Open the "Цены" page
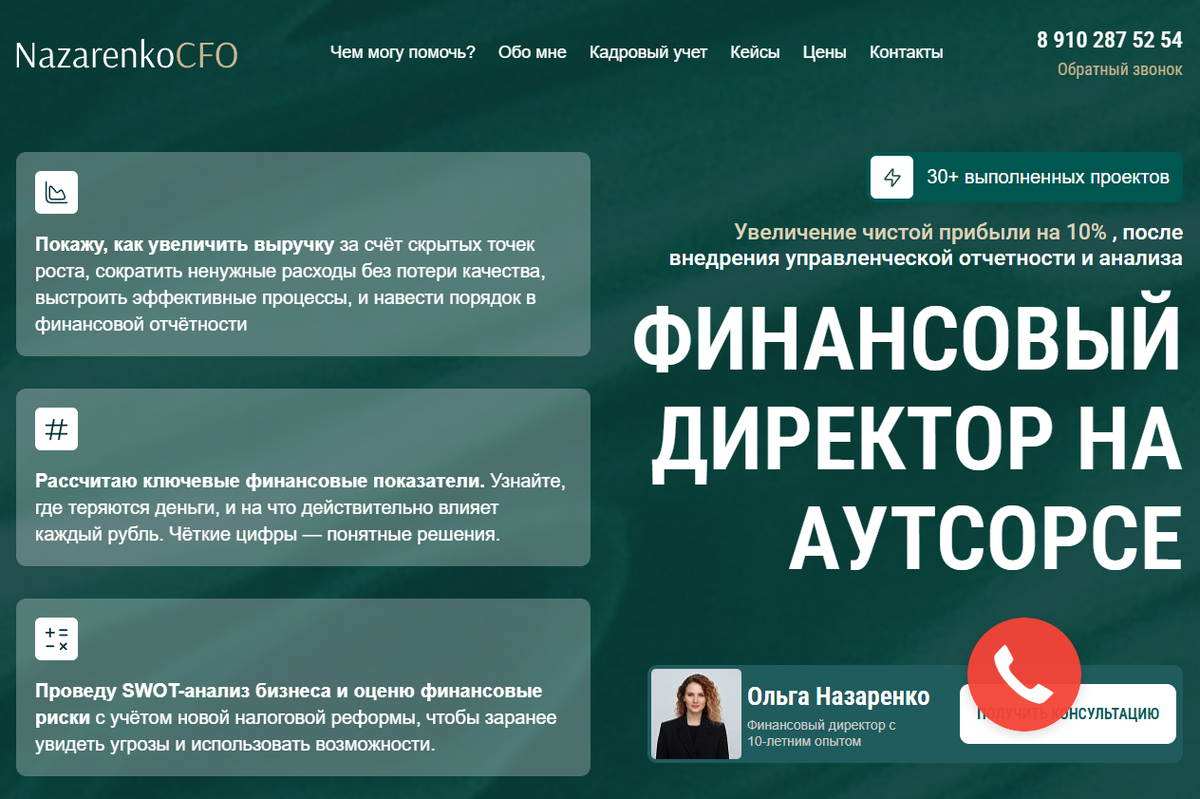The width and height of the screenshot is (1200, 799). coord(824,52)
